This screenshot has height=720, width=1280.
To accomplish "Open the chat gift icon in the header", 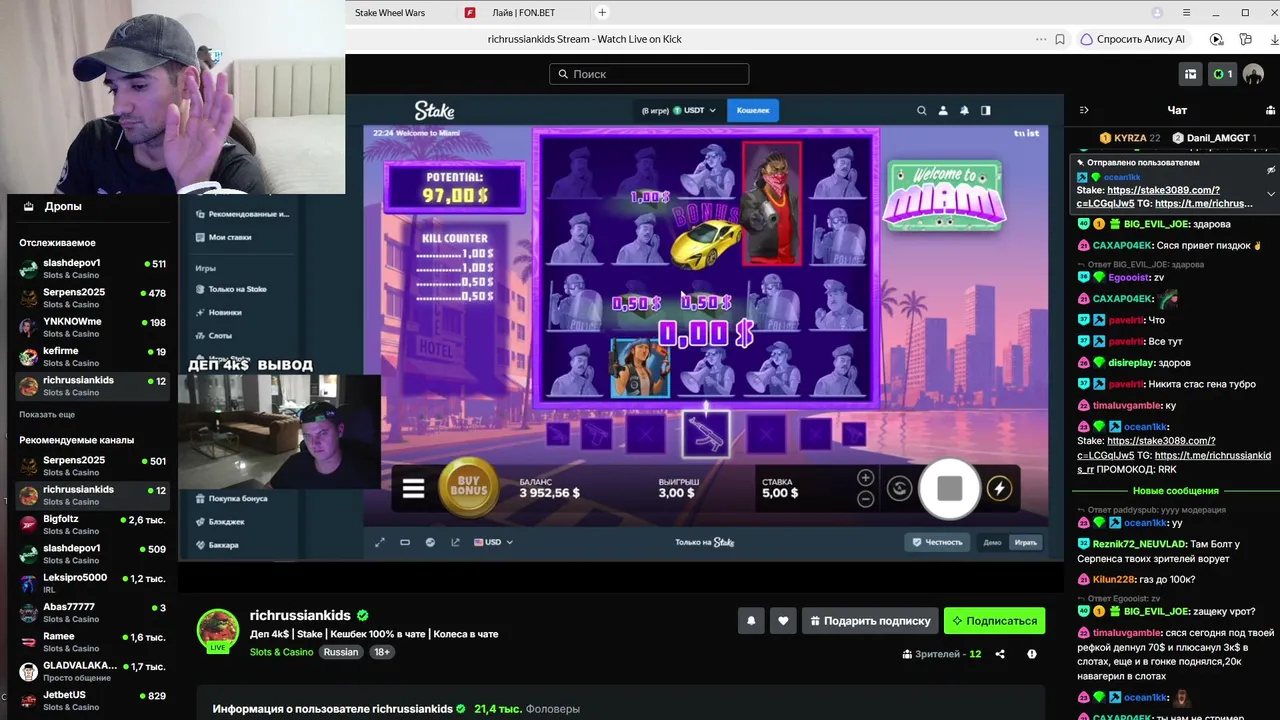I will click(x=1270, y=110).
